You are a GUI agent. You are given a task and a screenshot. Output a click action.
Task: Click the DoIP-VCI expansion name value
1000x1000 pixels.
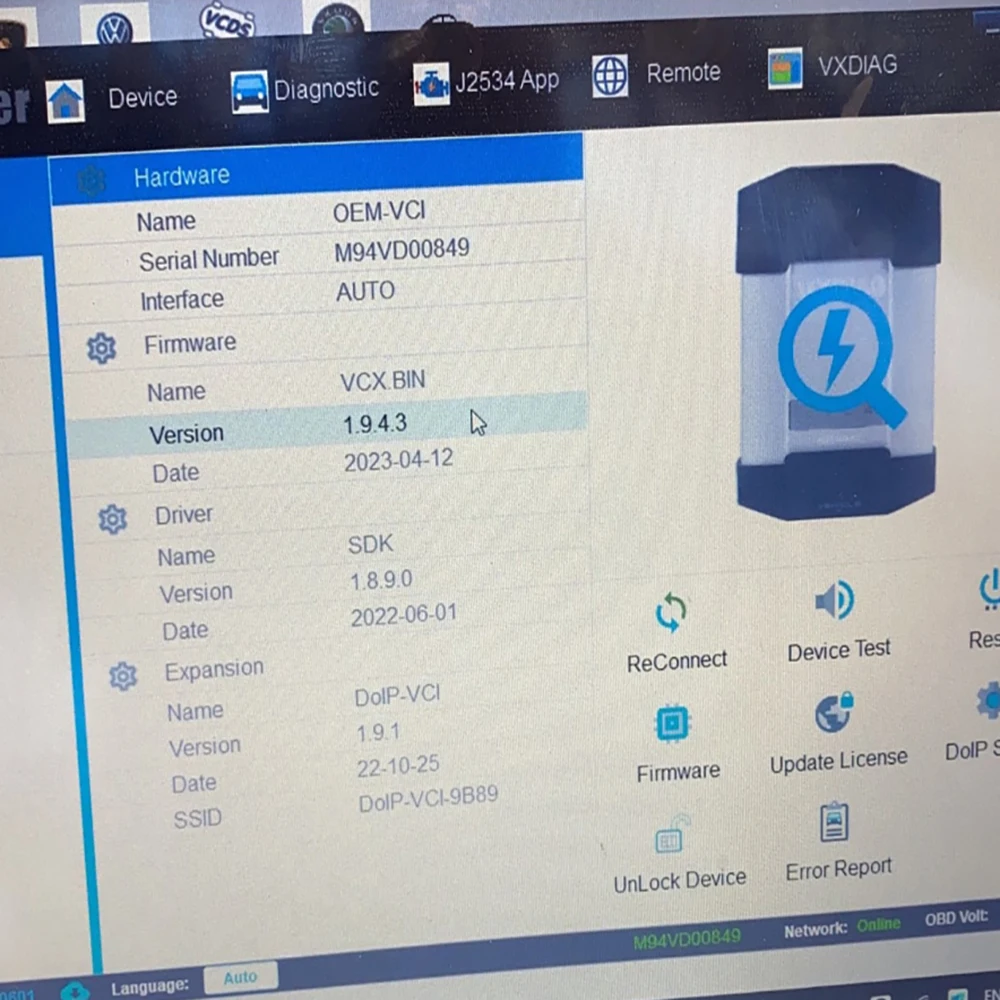click(x=397, y=695)
